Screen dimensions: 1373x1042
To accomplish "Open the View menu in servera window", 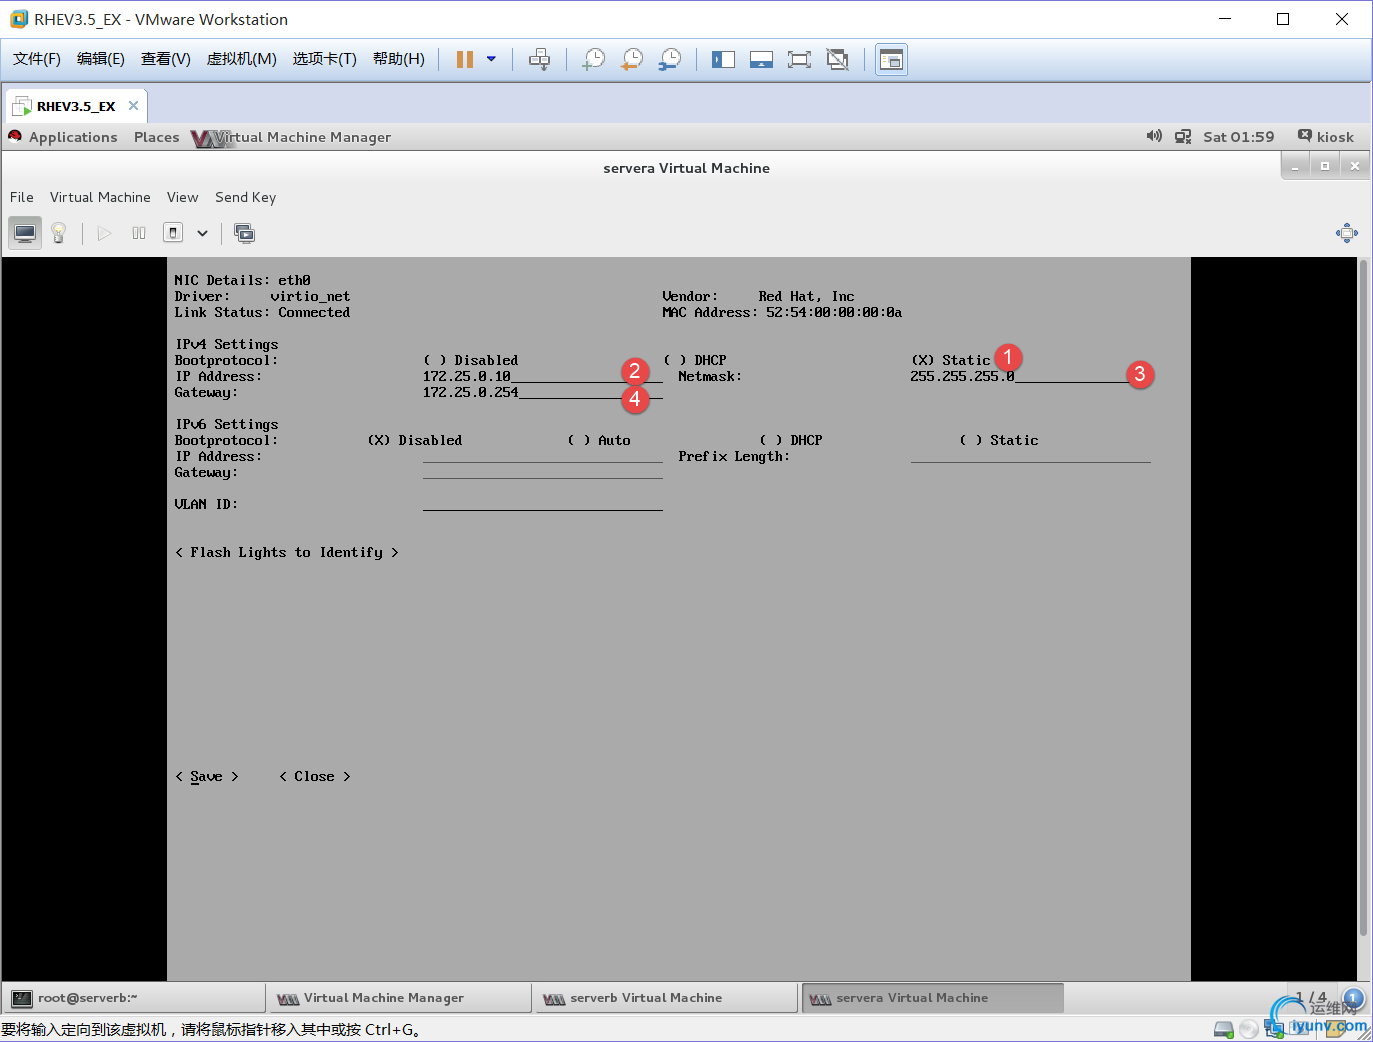I will click(x=182, y=197).
